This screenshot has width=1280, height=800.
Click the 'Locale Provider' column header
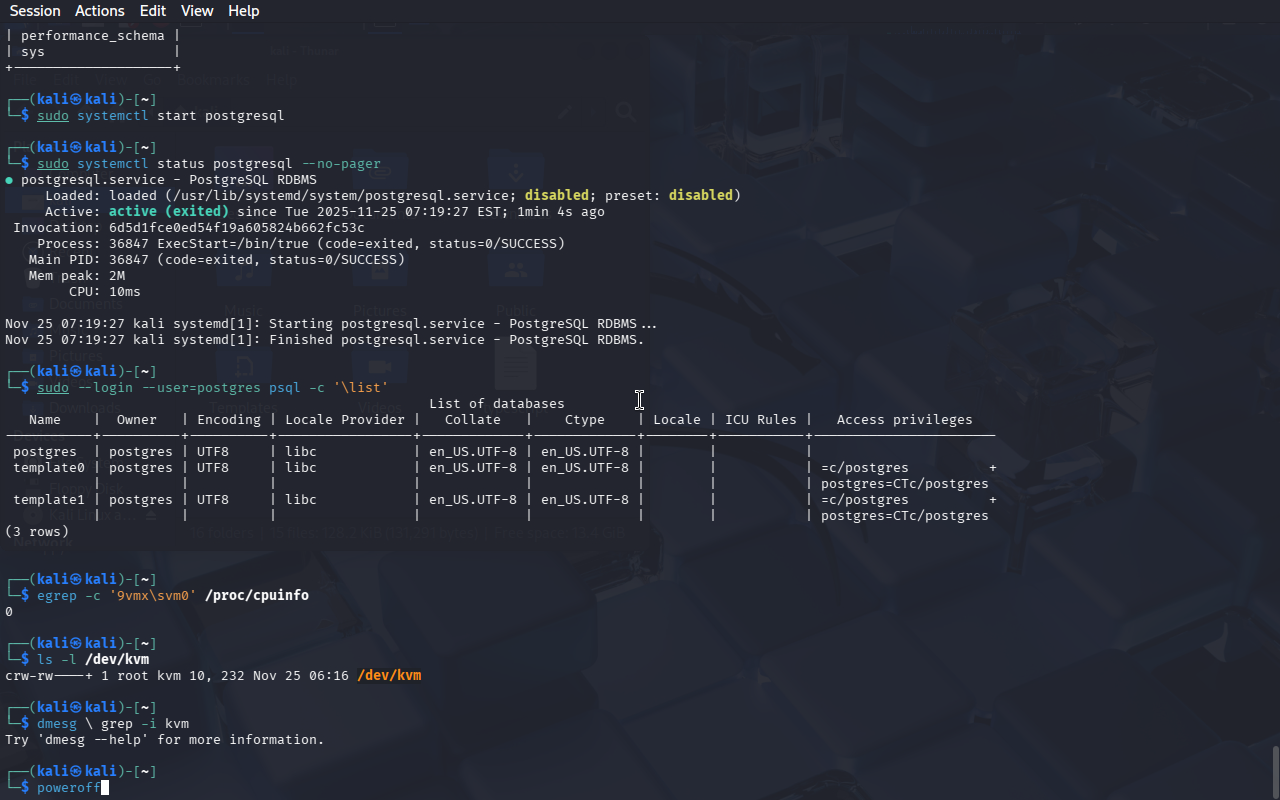tap(345, 420)
